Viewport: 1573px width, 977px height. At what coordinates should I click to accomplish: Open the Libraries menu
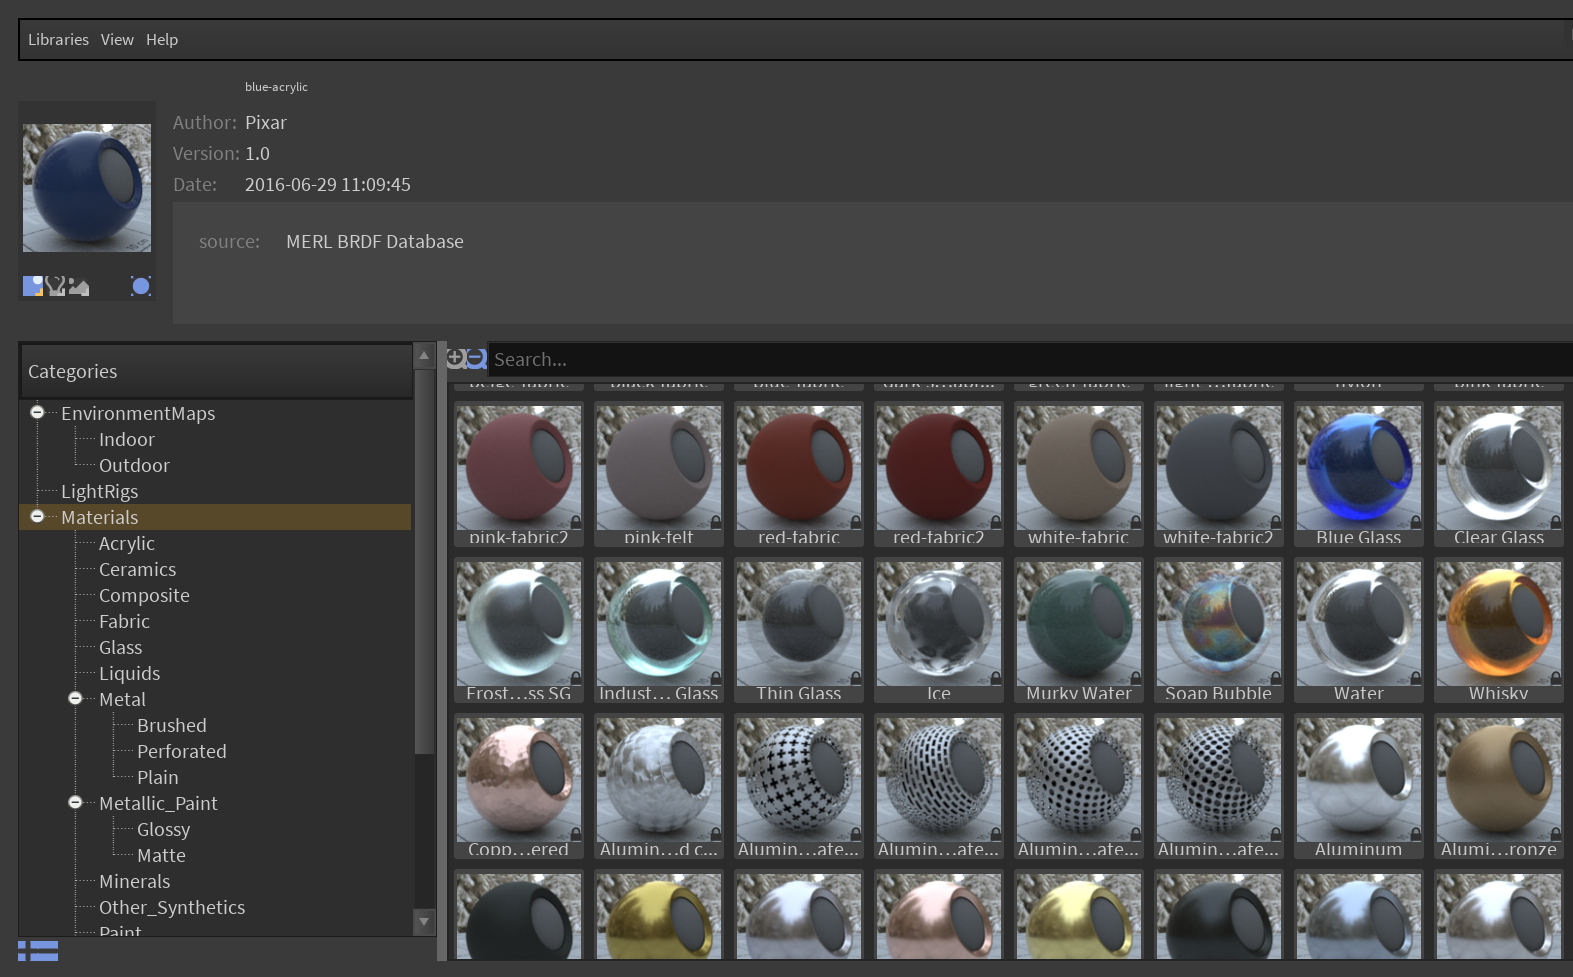pos(58,40)
